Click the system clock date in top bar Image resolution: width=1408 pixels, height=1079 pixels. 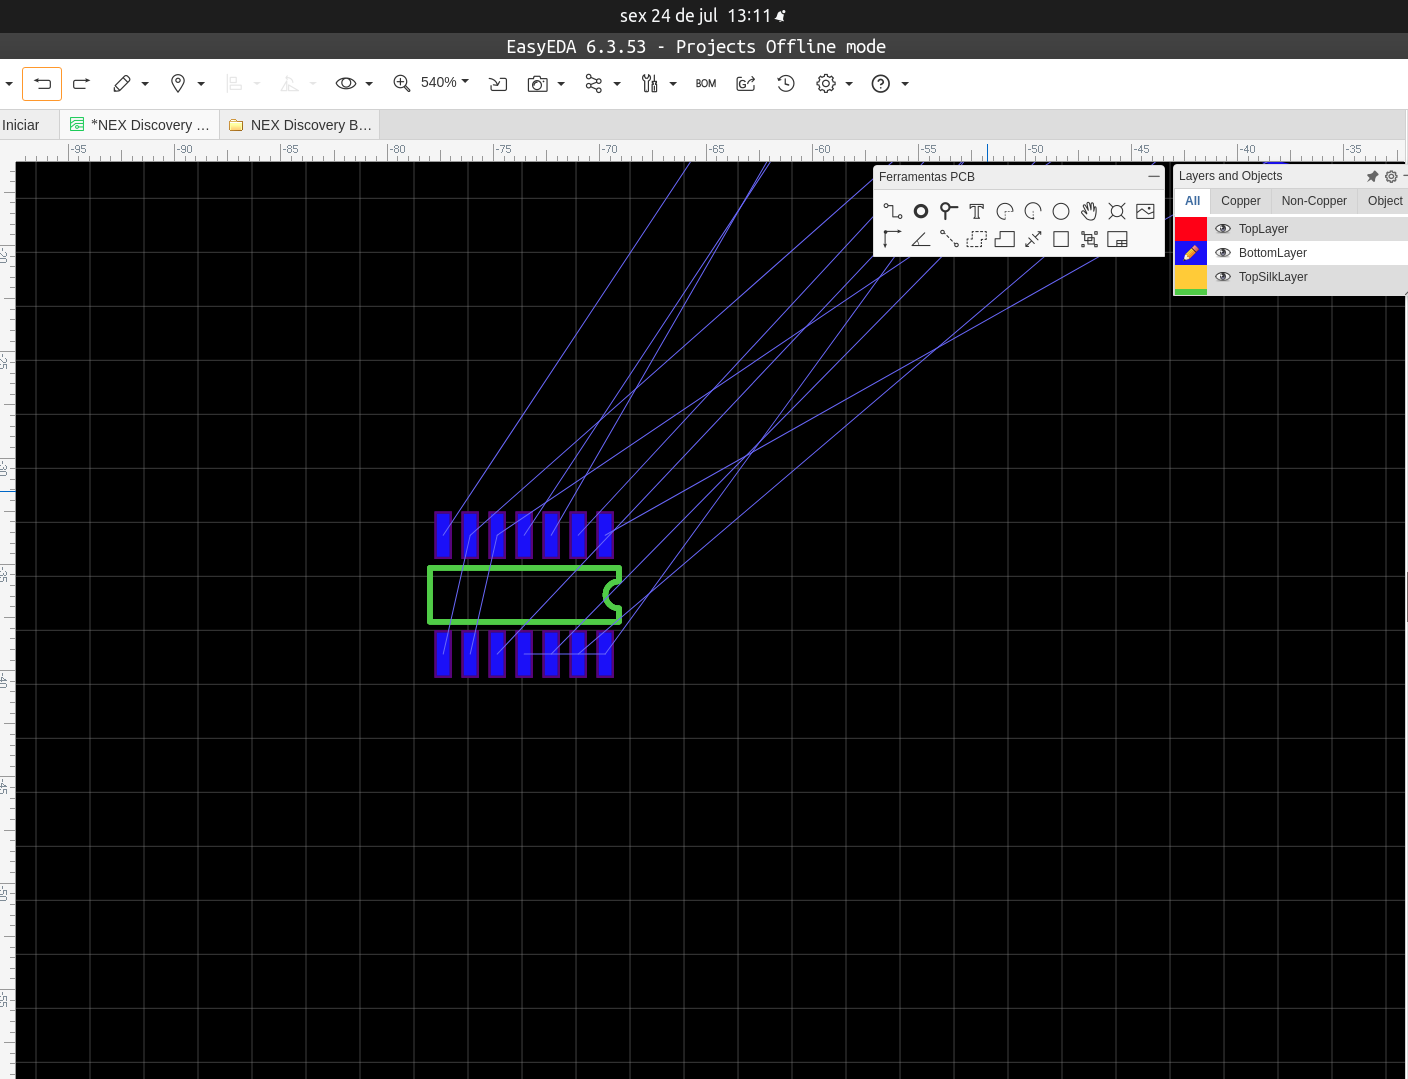(696, 16)
